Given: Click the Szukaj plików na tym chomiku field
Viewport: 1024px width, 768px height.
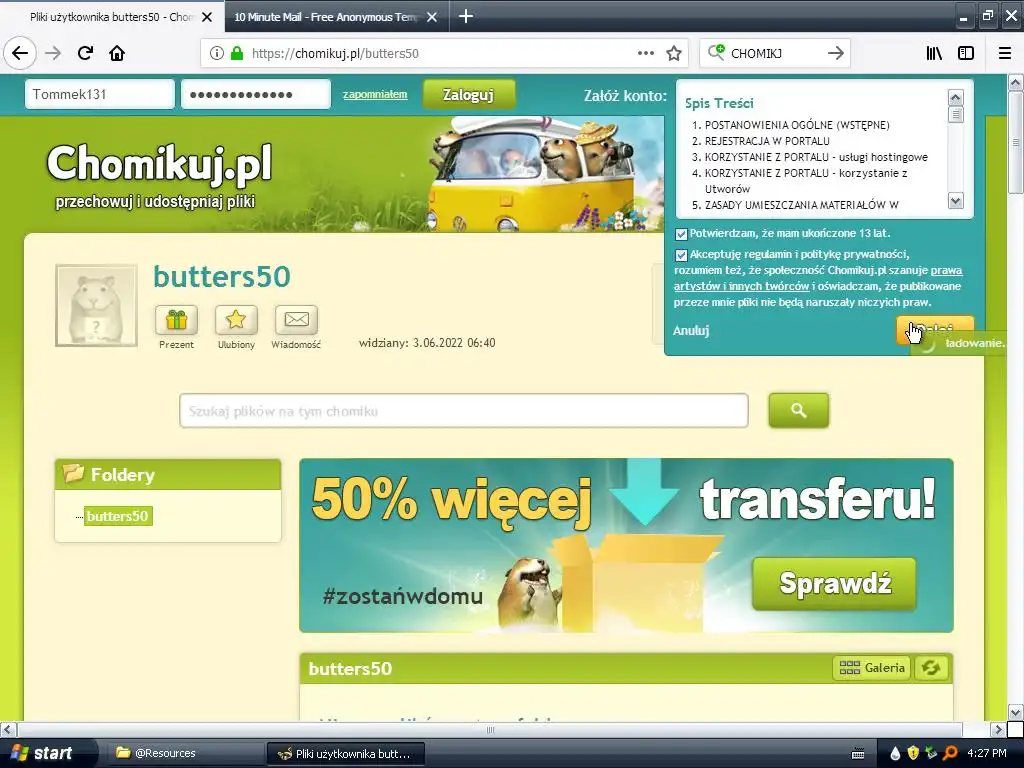Looking at the screenshot, I should coord(464,411).
